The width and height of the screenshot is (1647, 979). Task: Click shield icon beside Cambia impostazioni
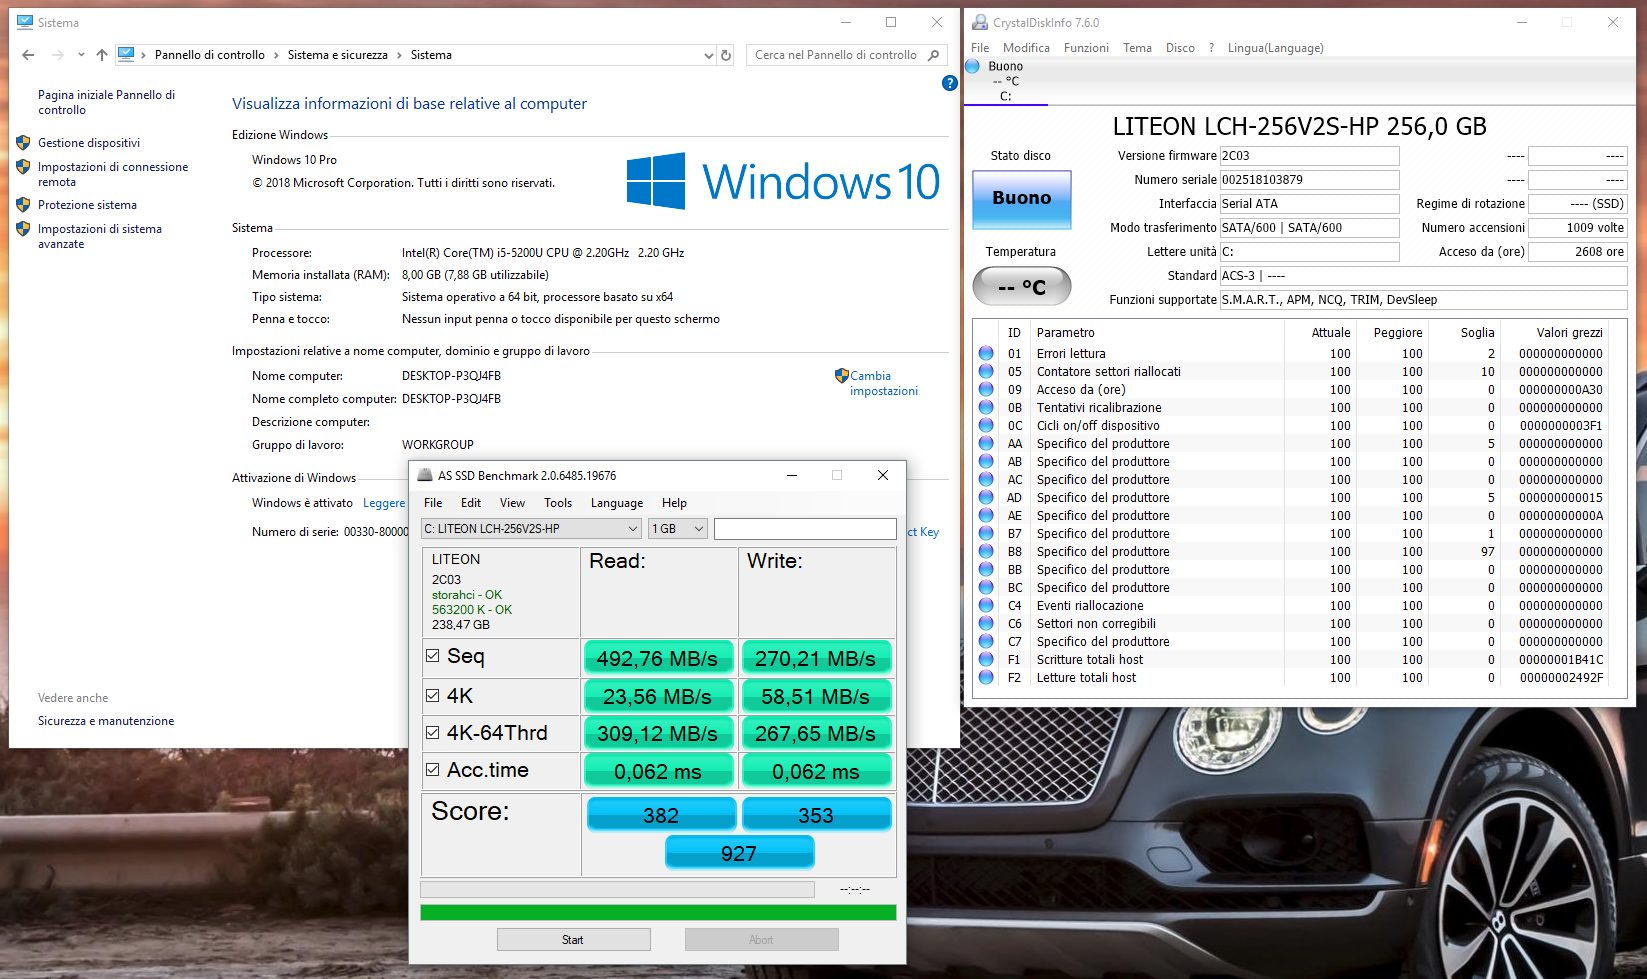841,376
